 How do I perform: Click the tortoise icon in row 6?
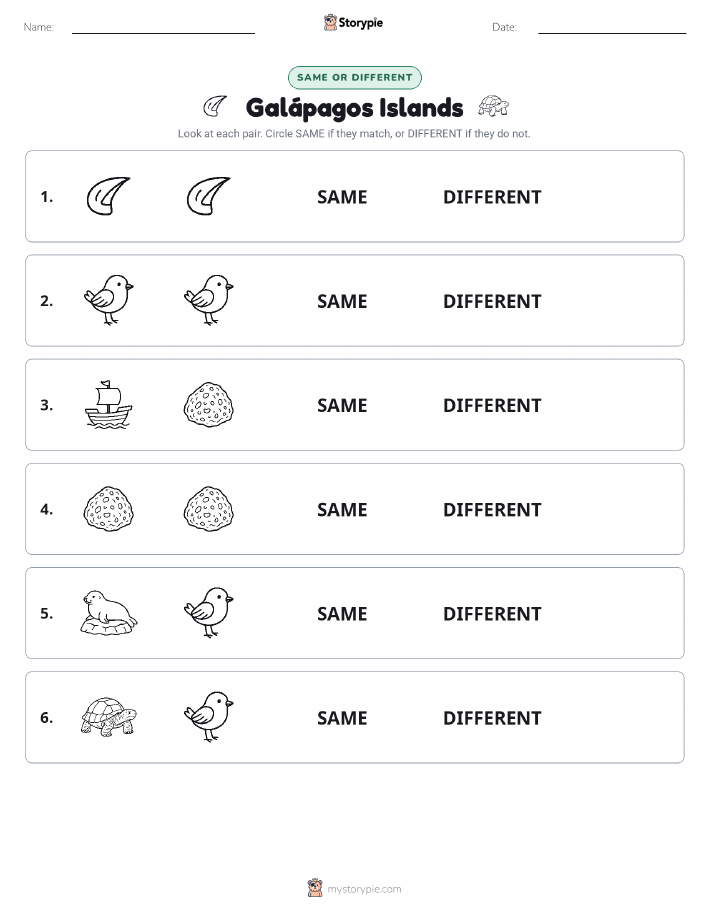109,717
